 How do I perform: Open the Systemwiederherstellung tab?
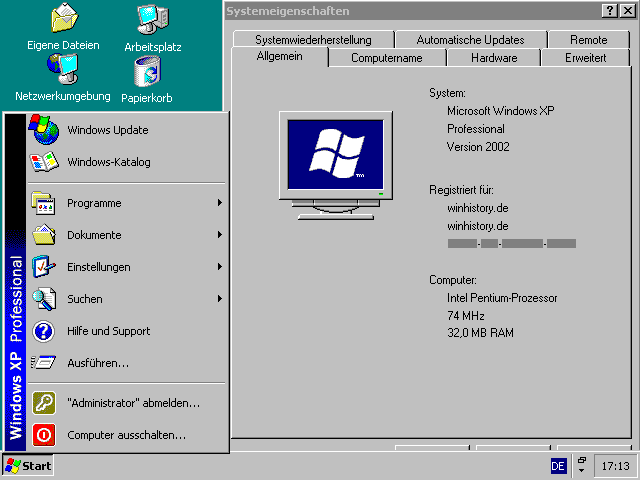pos(313,40)
